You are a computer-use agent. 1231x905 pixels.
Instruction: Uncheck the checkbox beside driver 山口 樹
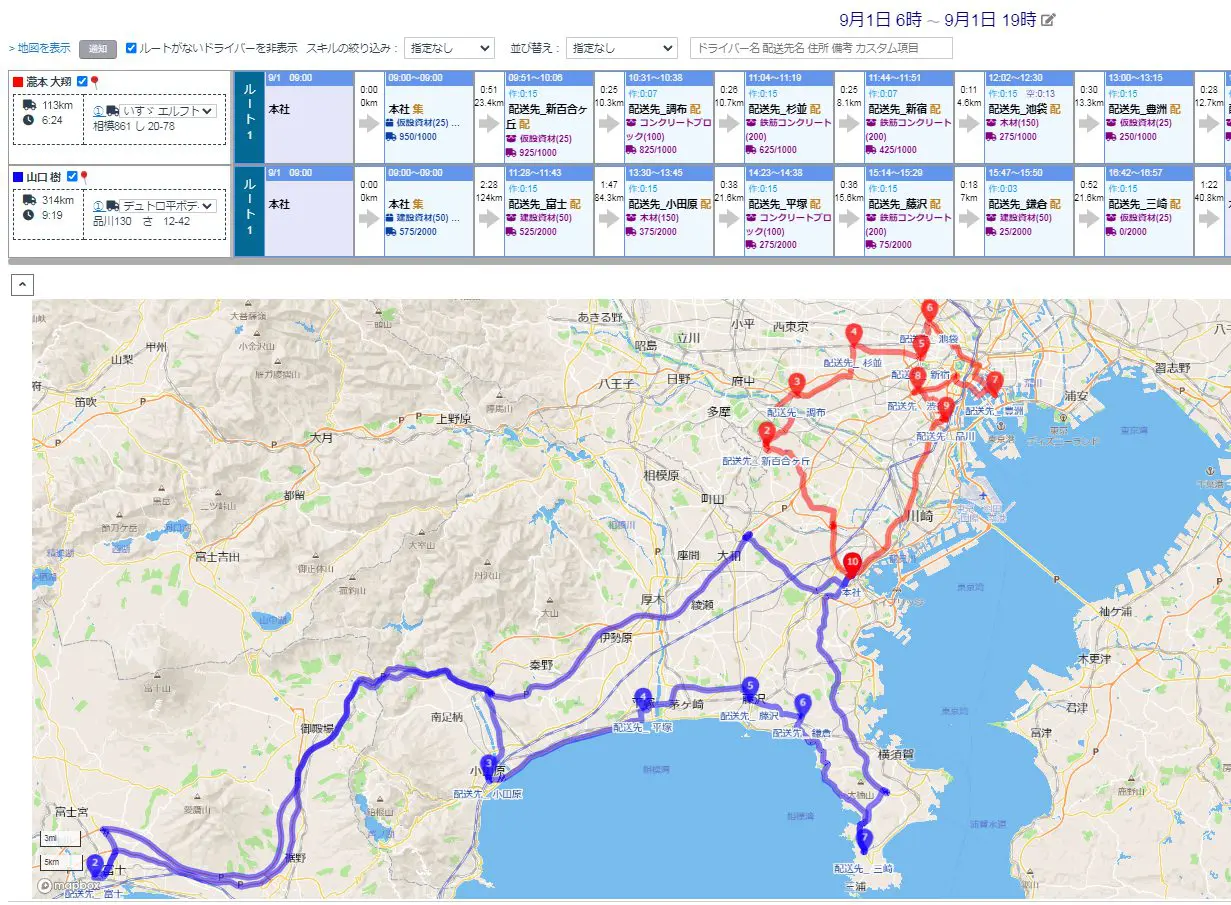71,177
